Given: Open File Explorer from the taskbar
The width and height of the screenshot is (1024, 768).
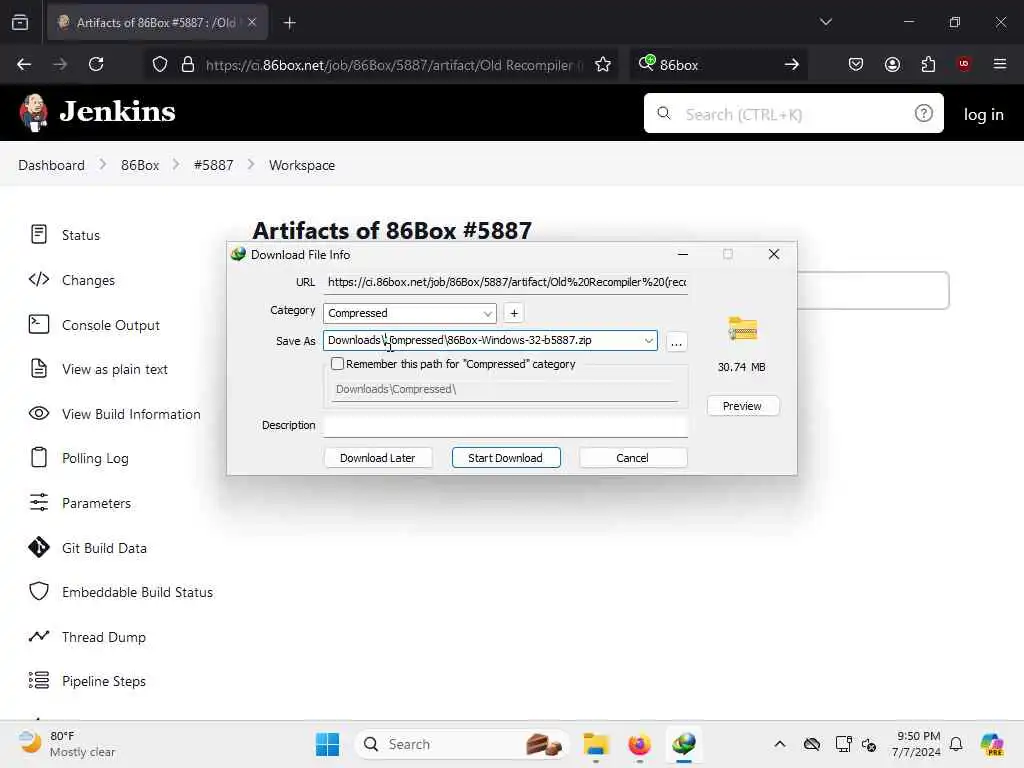Looking at the screenshot, I should coord(596,744).
